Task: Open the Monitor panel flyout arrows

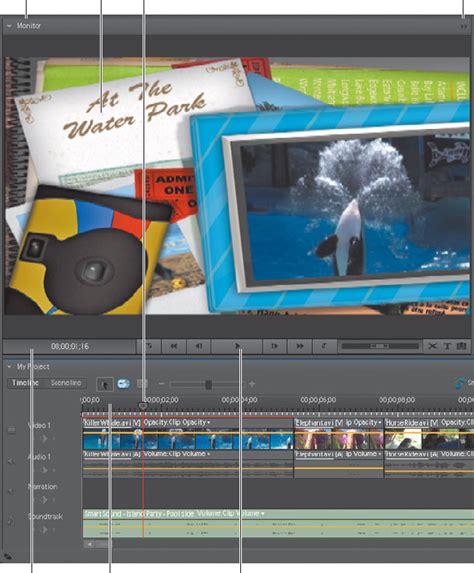Action: point(463,26)
